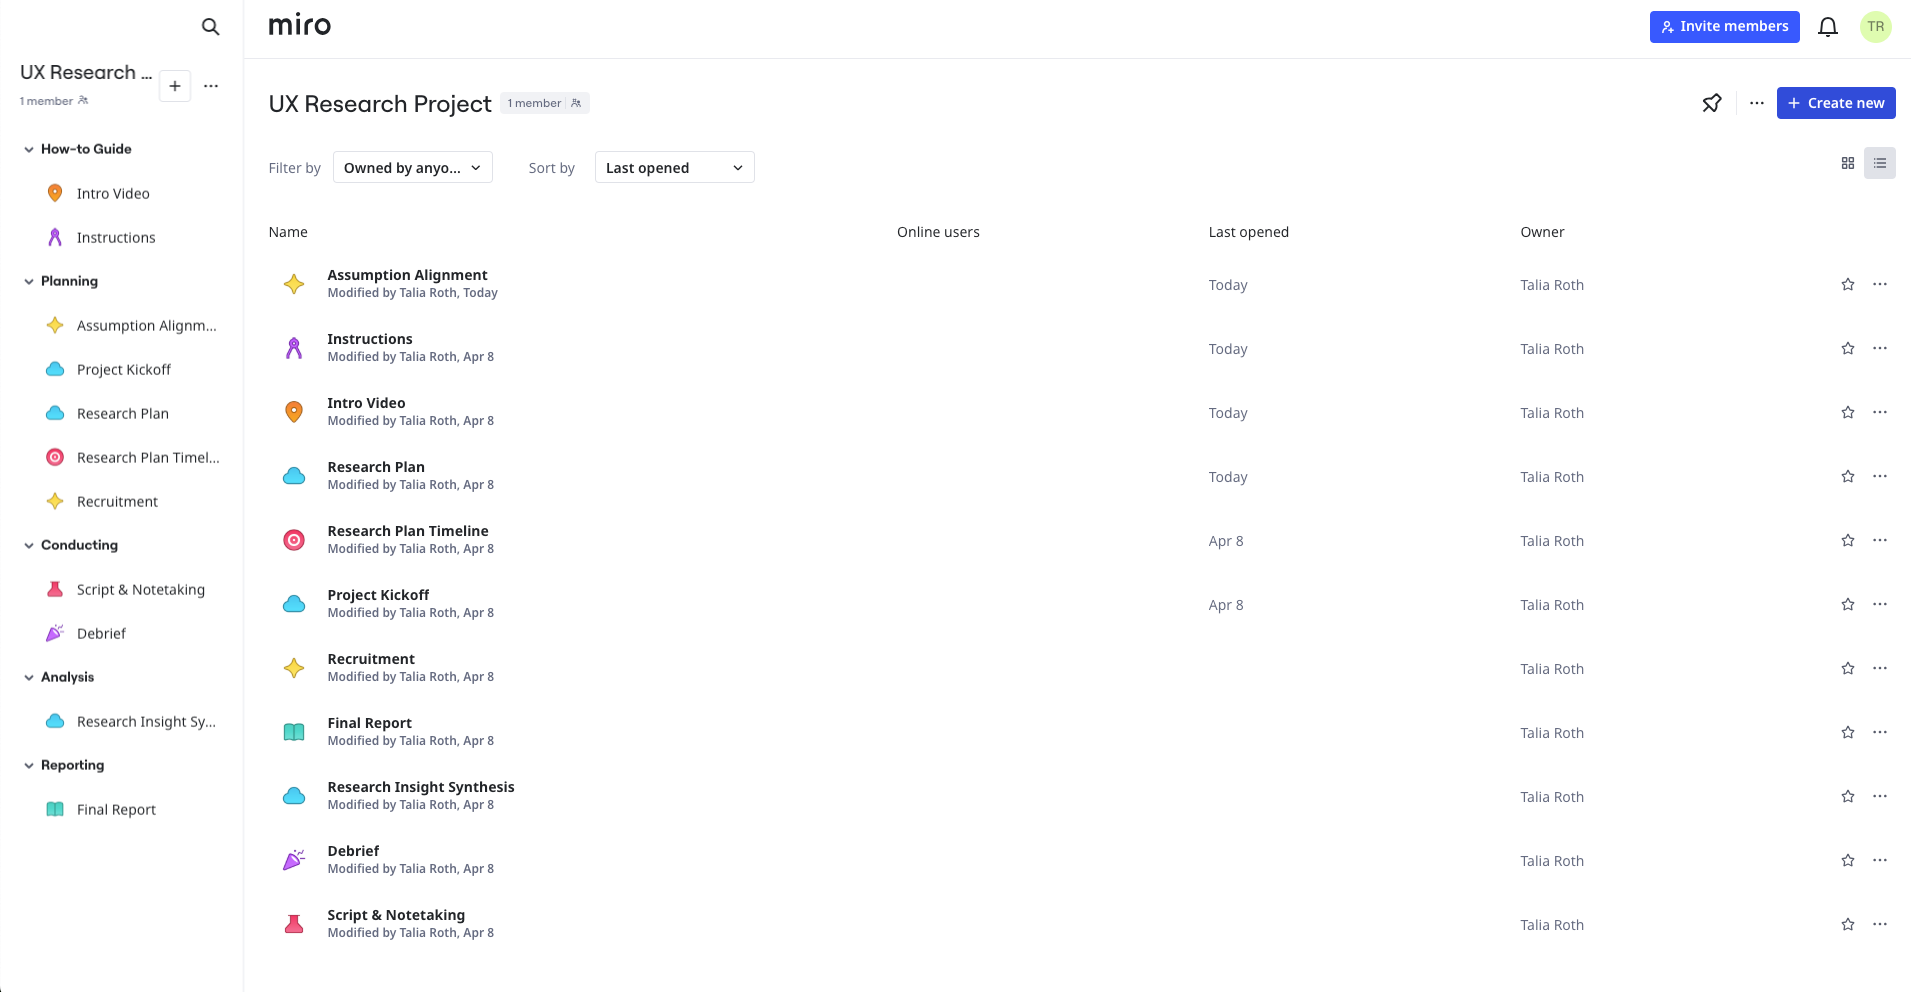Star the Research Plan Timeline board
The height and width of the screenshot is (992, 1911).
coord(1848,540)
